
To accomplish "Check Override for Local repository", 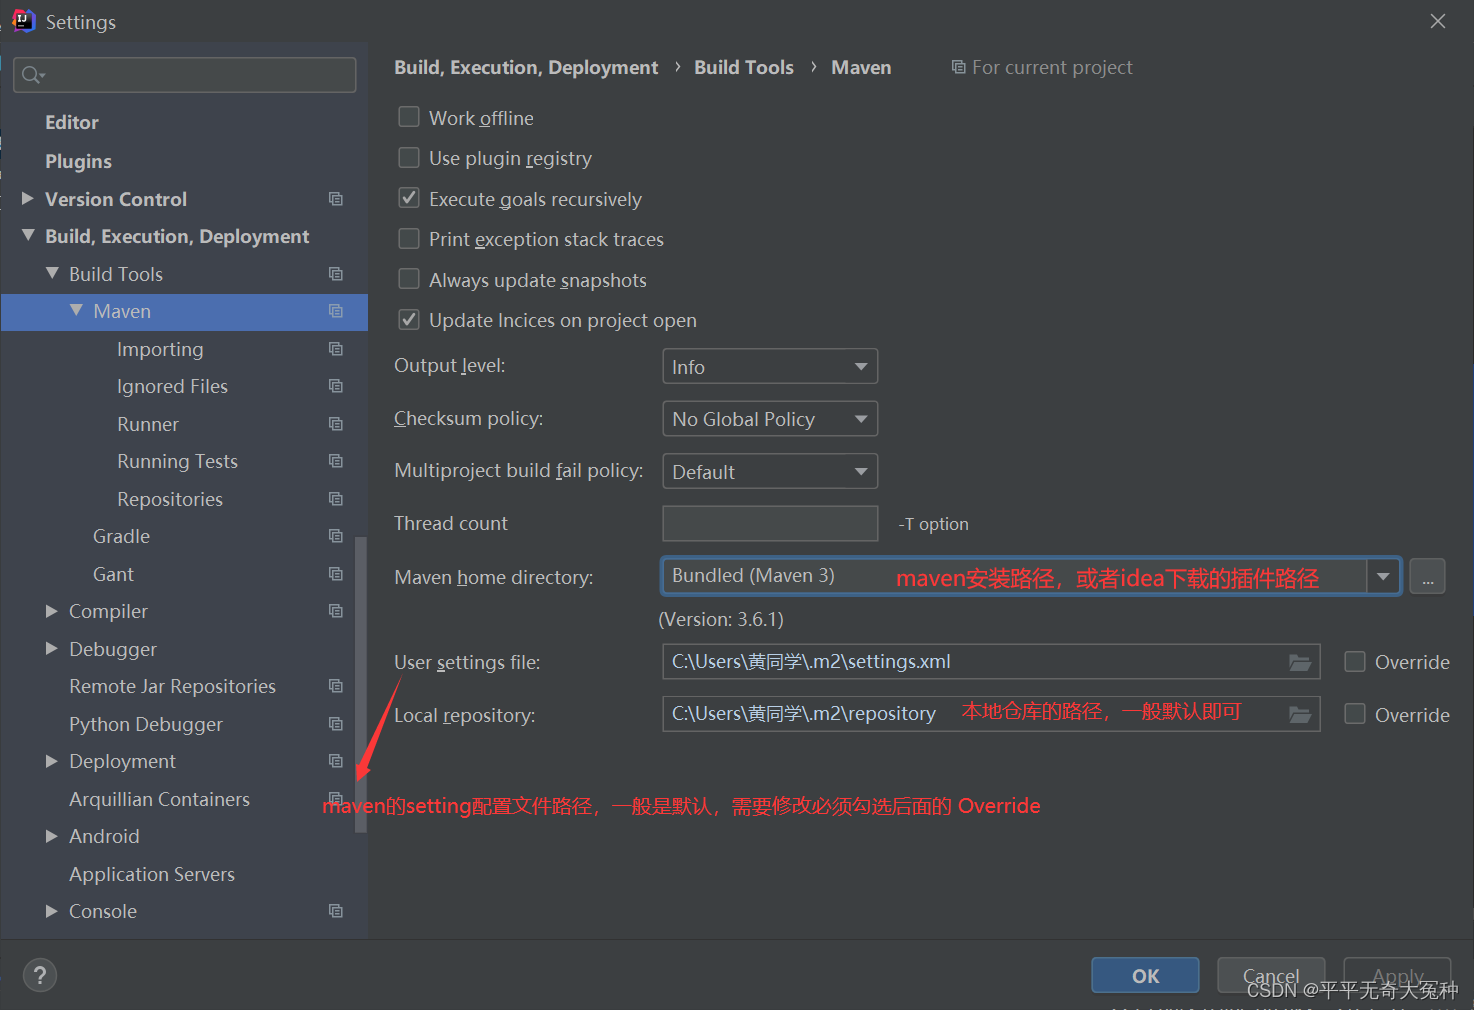I will (1355, 714).
